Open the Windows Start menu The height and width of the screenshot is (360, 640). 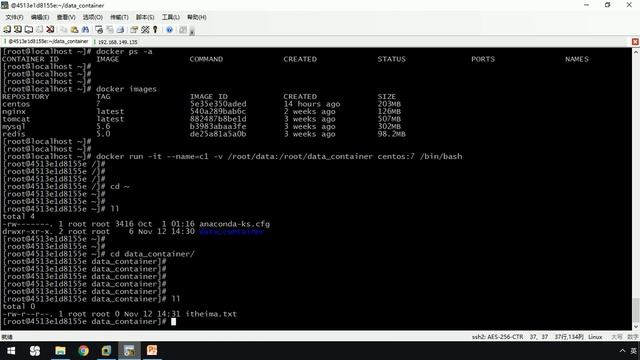(x=11, y=351)
